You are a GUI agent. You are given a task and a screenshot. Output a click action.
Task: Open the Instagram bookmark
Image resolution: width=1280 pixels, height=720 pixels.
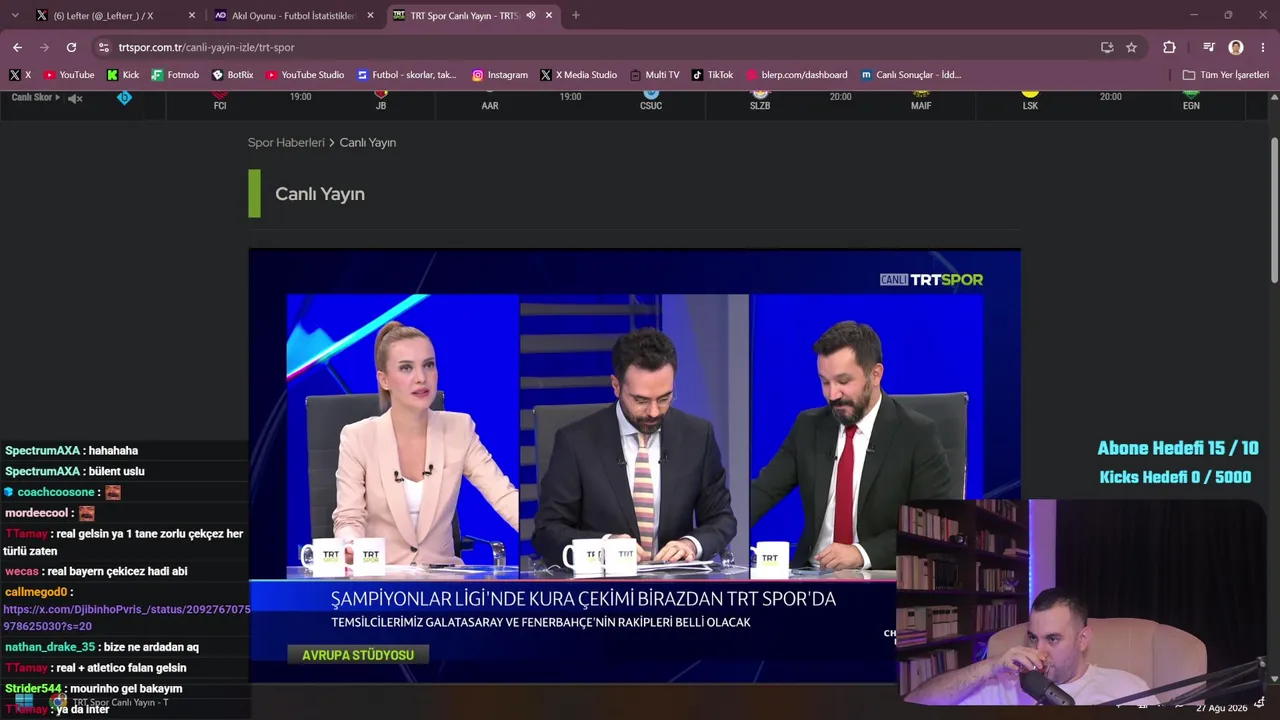tap(500, 75)
